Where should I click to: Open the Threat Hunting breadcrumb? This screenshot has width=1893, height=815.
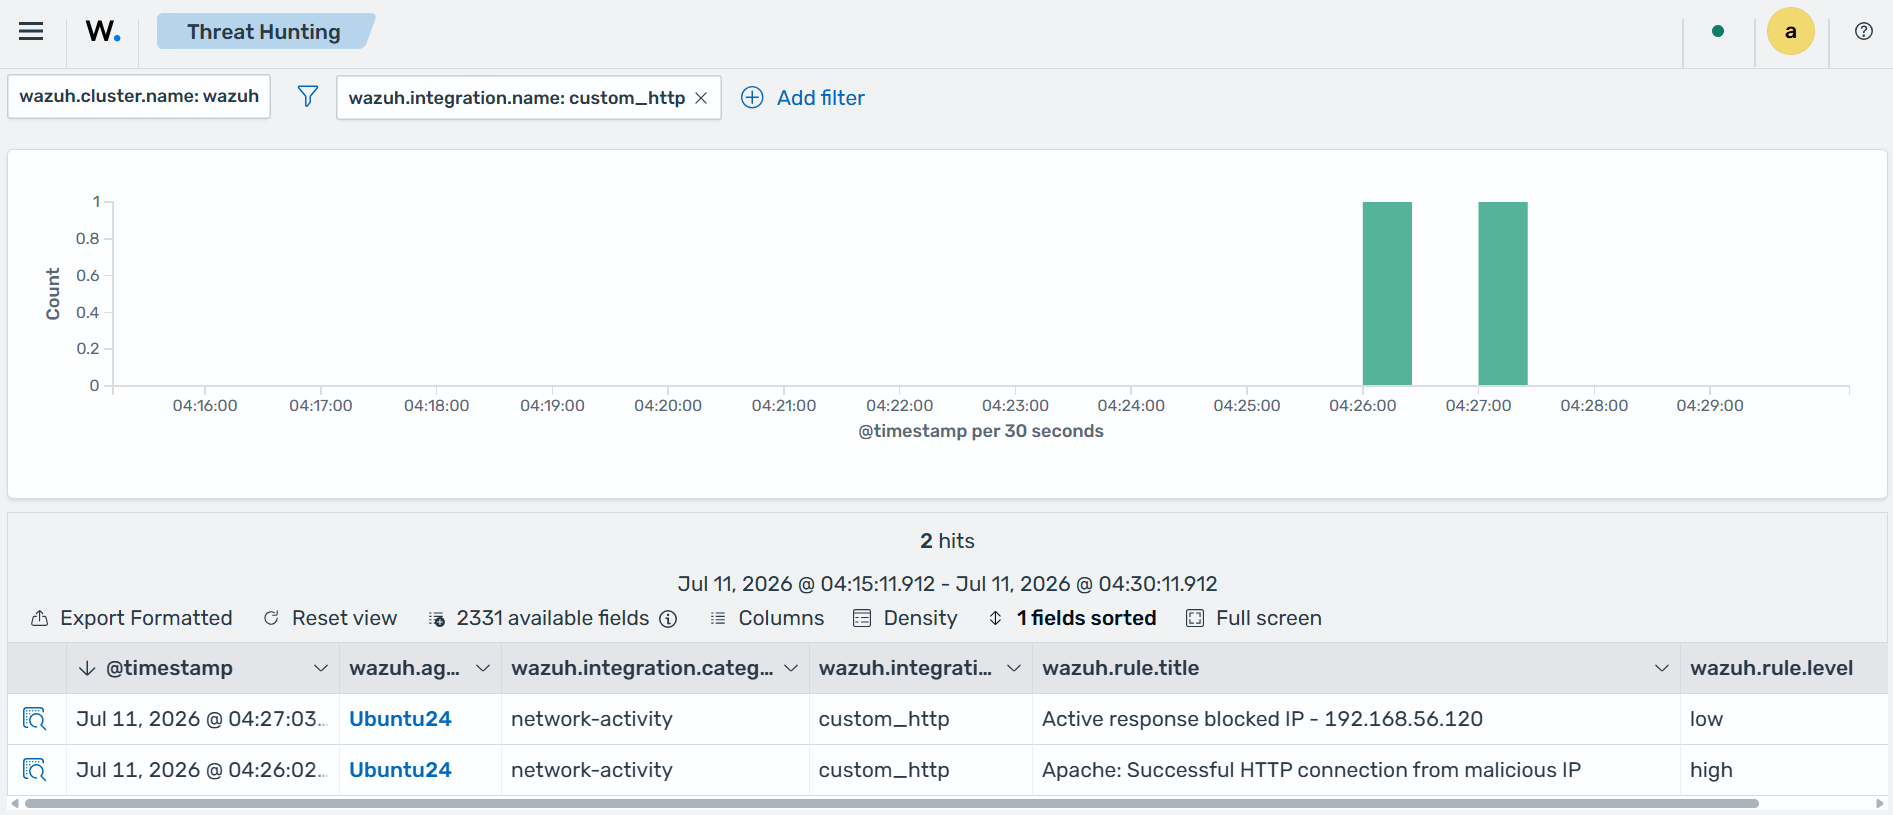point(264,32)
